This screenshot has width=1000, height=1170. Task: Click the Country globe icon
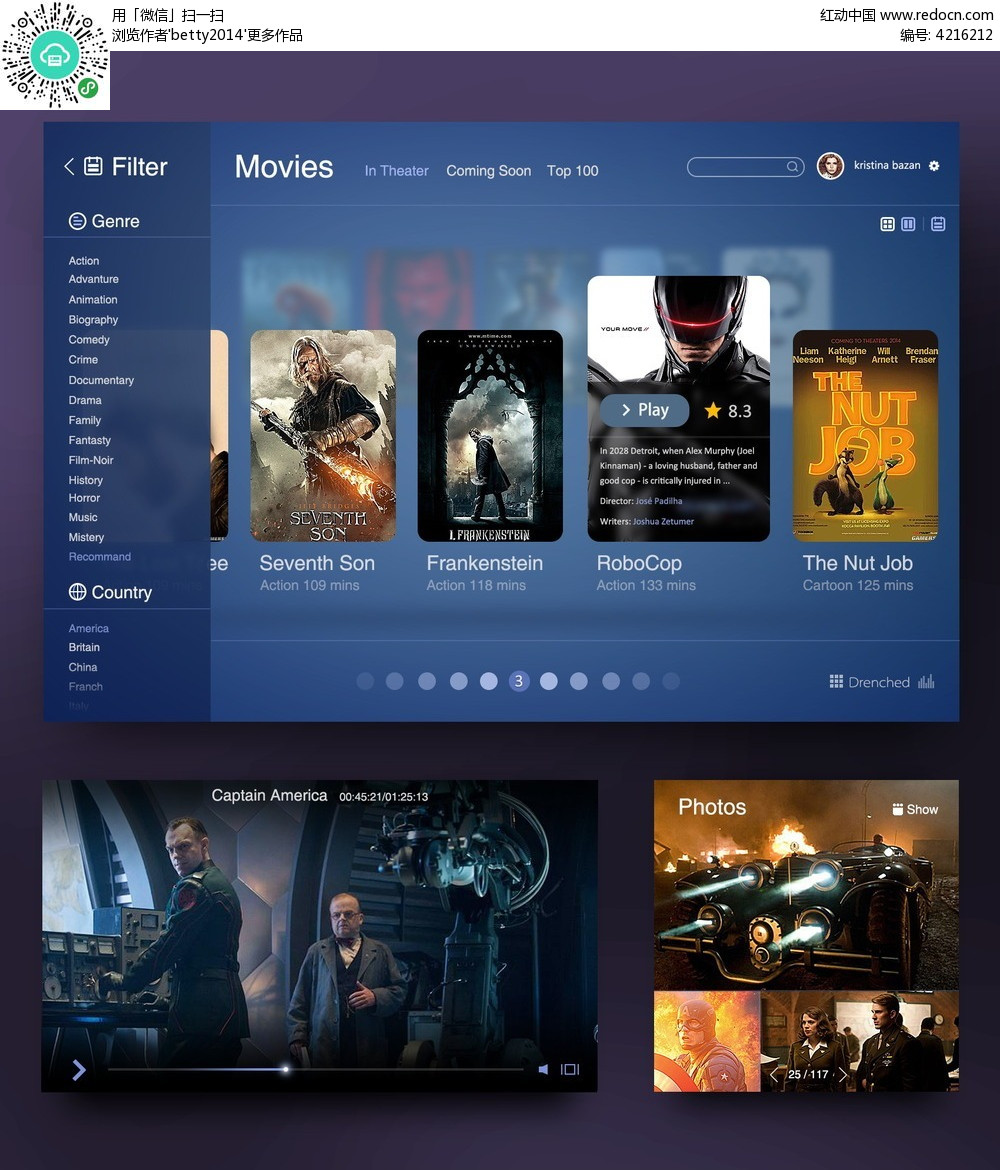coord(78,592)
